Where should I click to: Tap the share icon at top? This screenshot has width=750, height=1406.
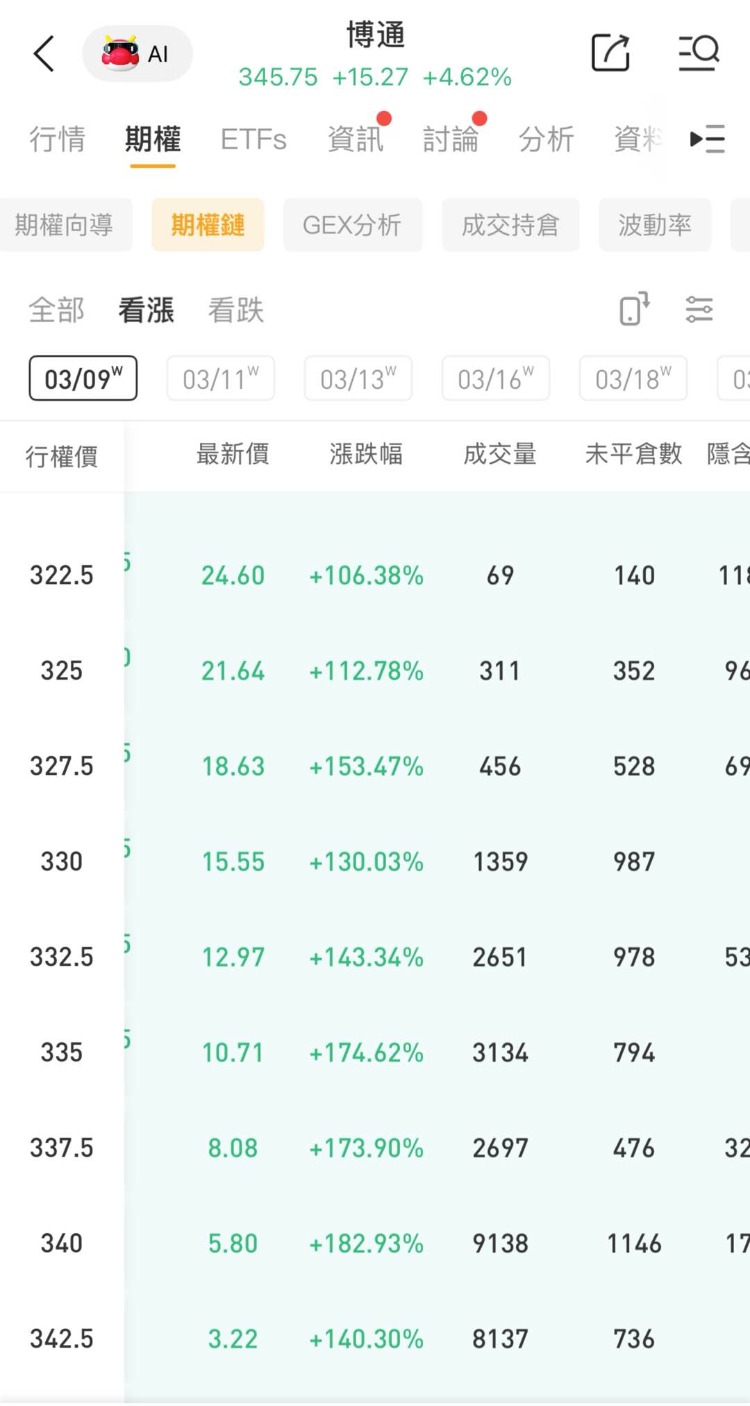pos(610,52)
